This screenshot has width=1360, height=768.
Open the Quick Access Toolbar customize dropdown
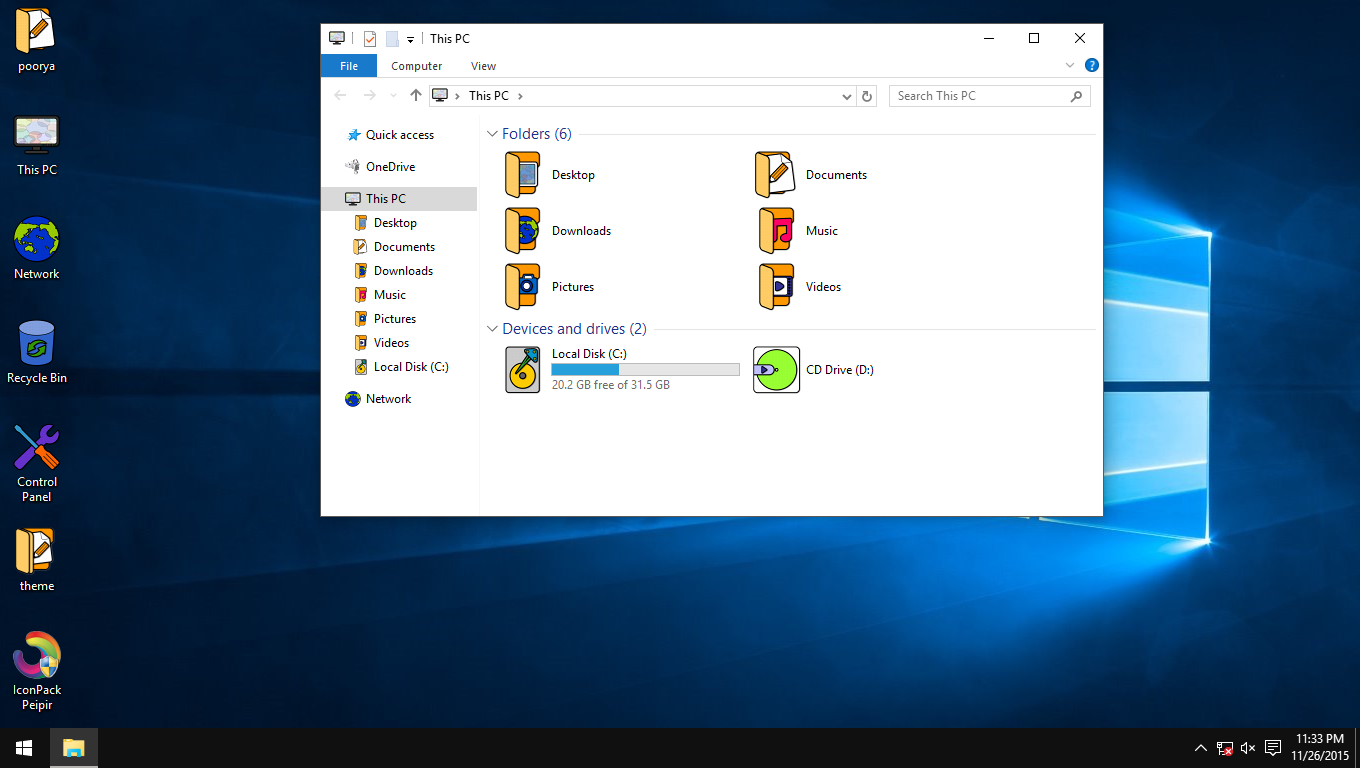tap(410, 38)
